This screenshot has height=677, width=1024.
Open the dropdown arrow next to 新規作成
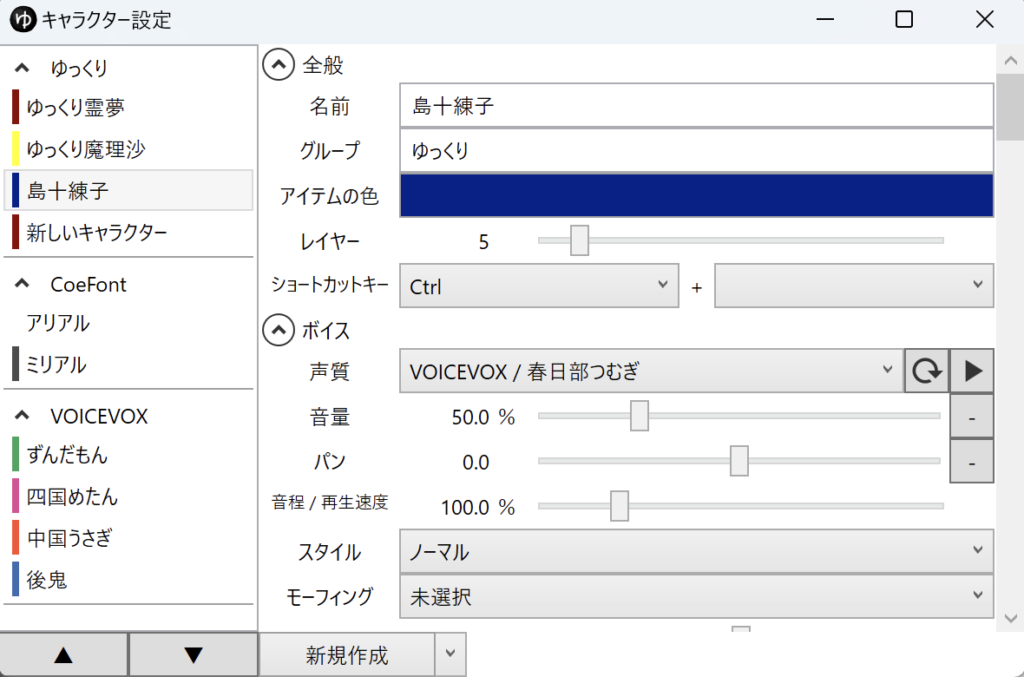(451, 653)
